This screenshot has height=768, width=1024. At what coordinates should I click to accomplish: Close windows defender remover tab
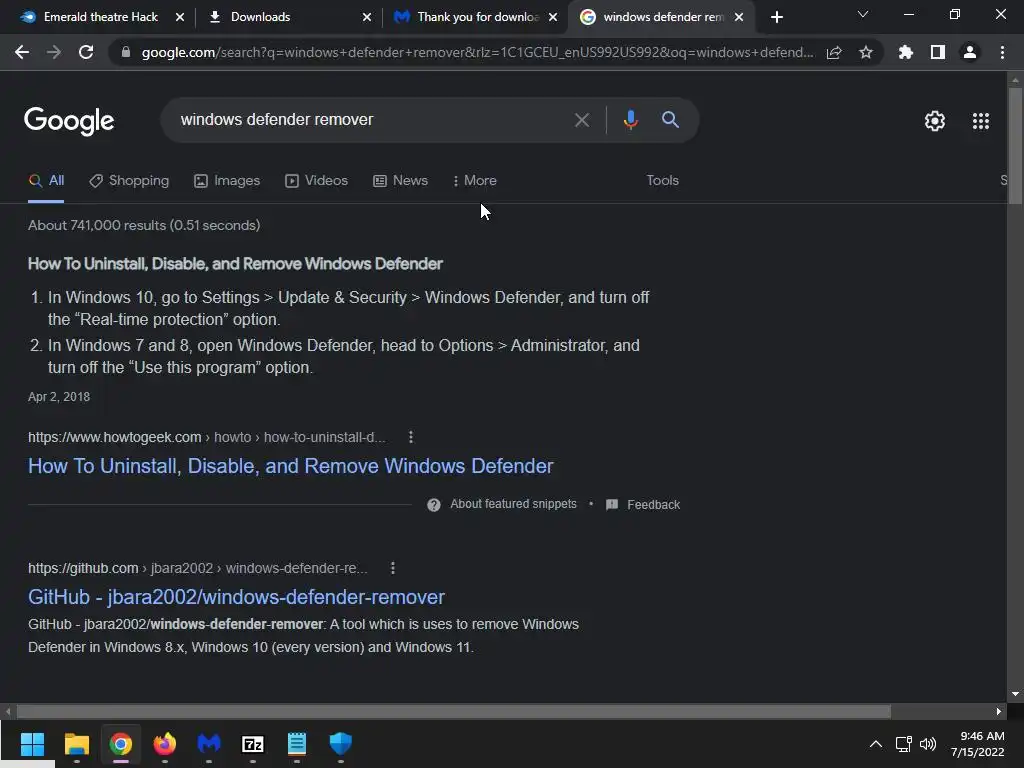tap(739, 17)
